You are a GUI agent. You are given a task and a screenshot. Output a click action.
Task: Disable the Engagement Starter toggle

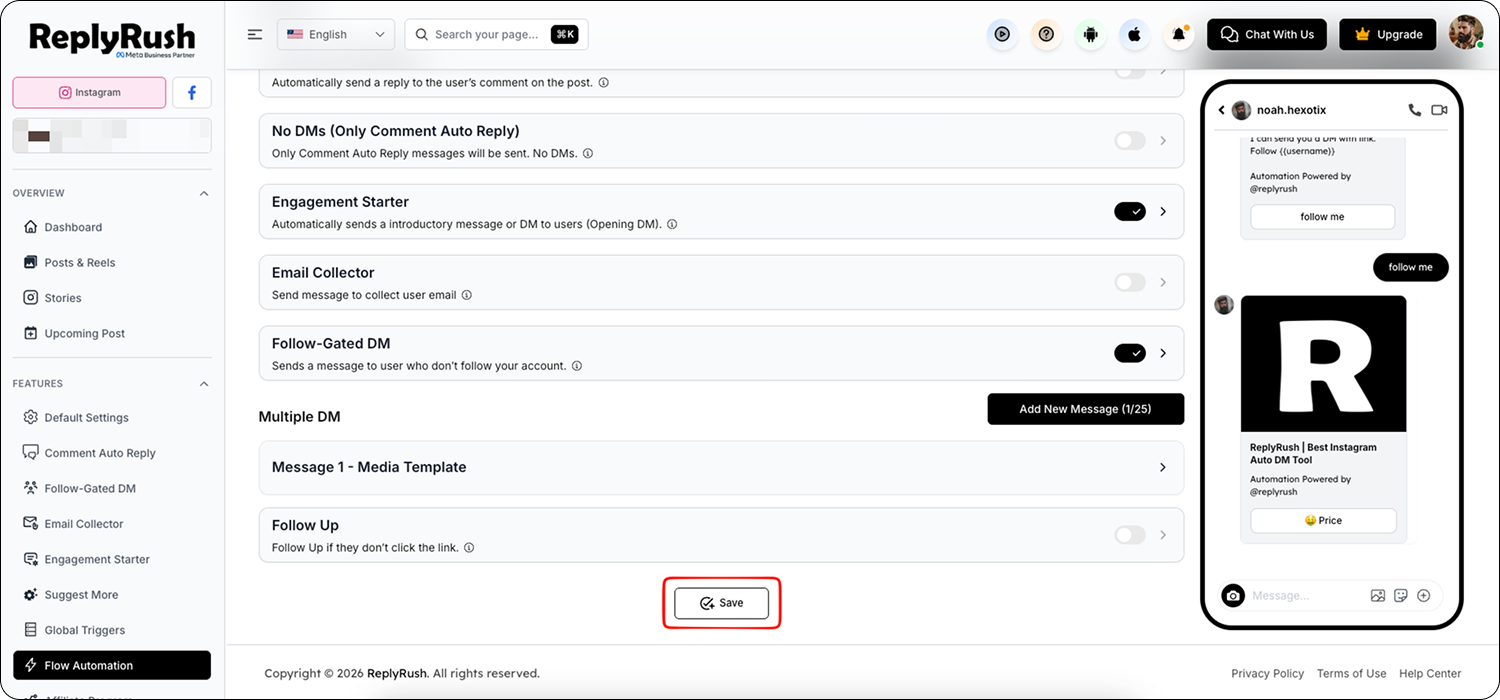pos(1130,212)
